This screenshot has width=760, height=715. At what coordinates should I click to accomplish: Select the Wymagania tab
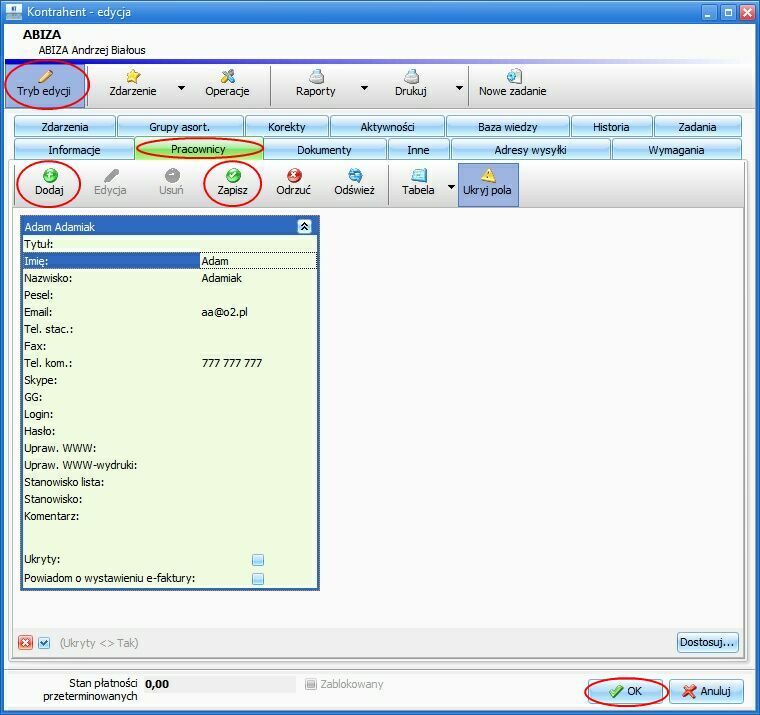[677, 150]
